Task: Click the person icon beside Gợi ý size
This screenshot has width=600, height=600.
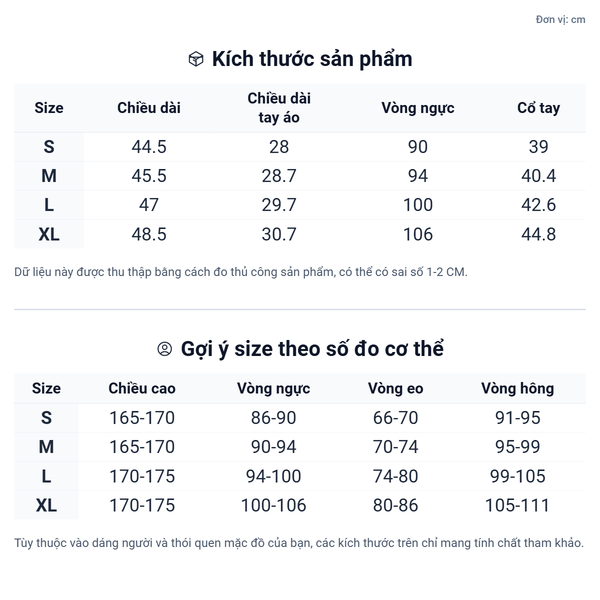Action: click(x=165, y=349)
